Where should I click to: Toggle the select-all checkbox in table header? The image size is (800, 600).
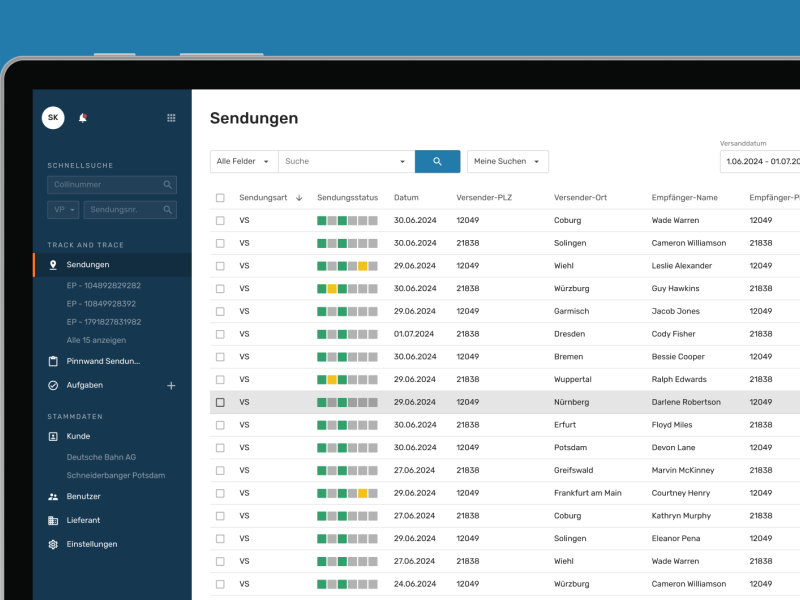pyautogui.click(x=220, y=198)
